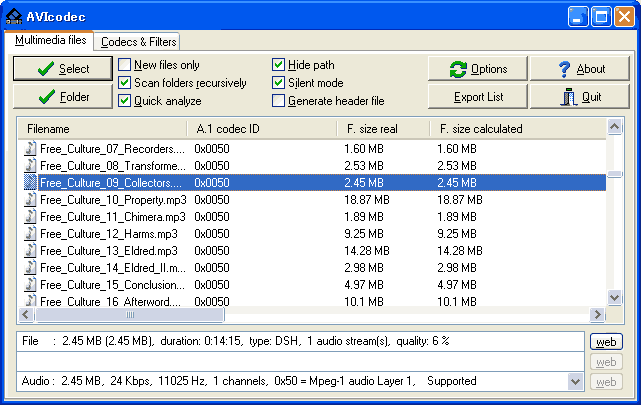Image resolution: width=641 pixels, height=405 pixels.
Task: Click the horizontal scrollbar thumb
Action: tap(130, 315)
